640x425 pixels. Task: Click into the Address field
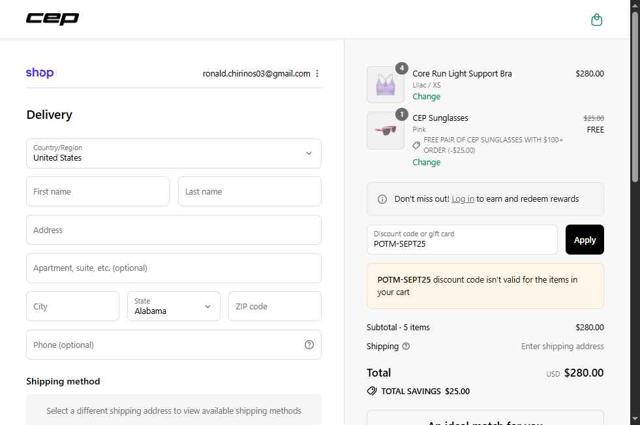click(174, 230)
